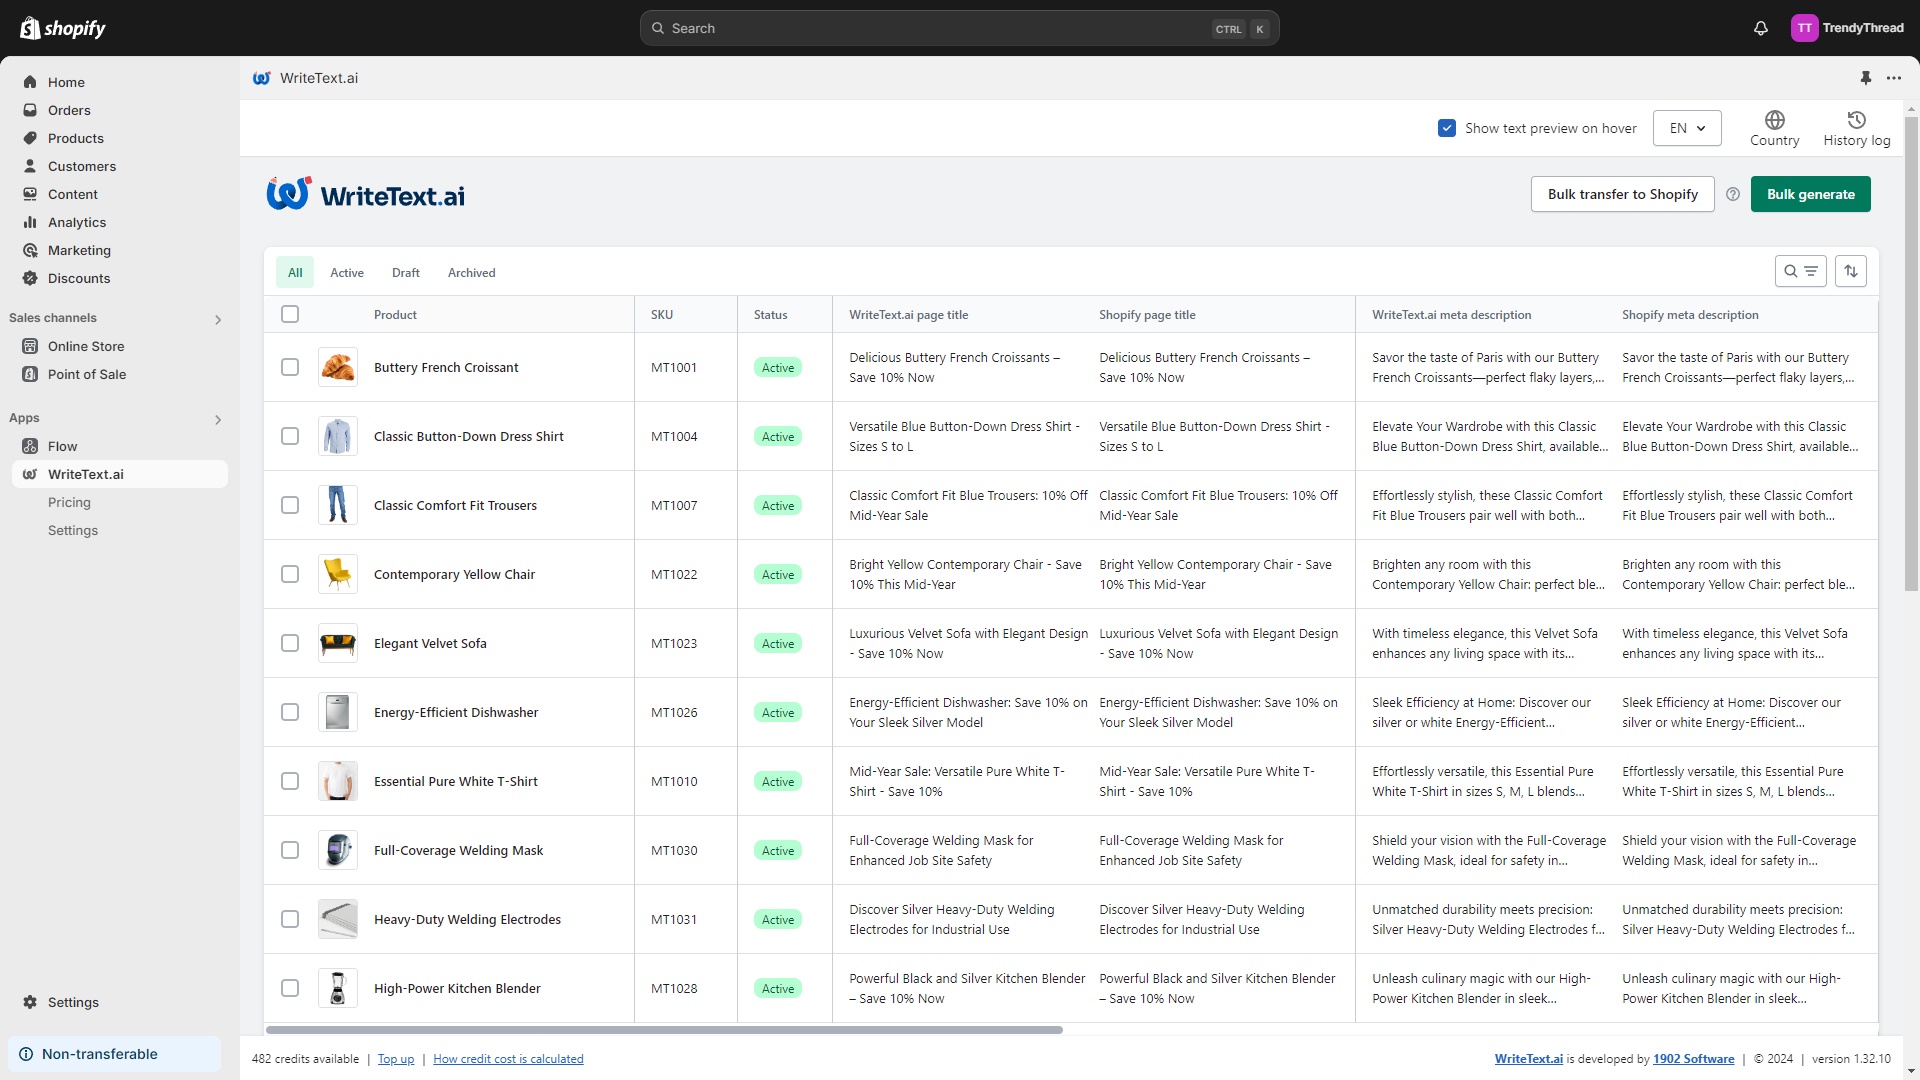Switch to Active tab
Image resolution: width=1920 pixels, height=1080 pixels.
tap(347, 272)
